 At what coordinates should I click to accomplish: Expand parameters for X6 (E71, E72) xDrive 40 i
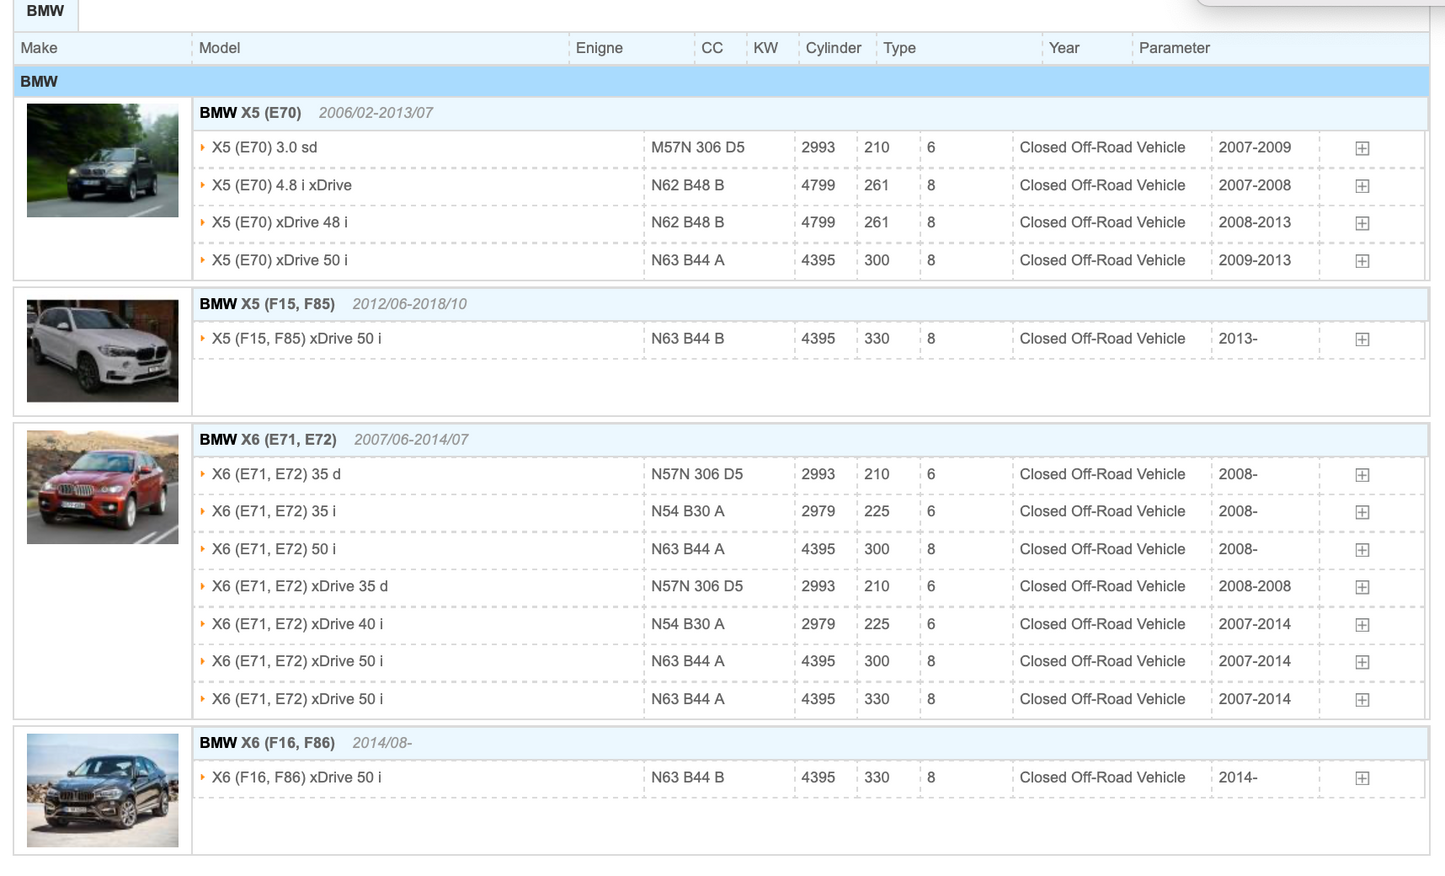1362,625
